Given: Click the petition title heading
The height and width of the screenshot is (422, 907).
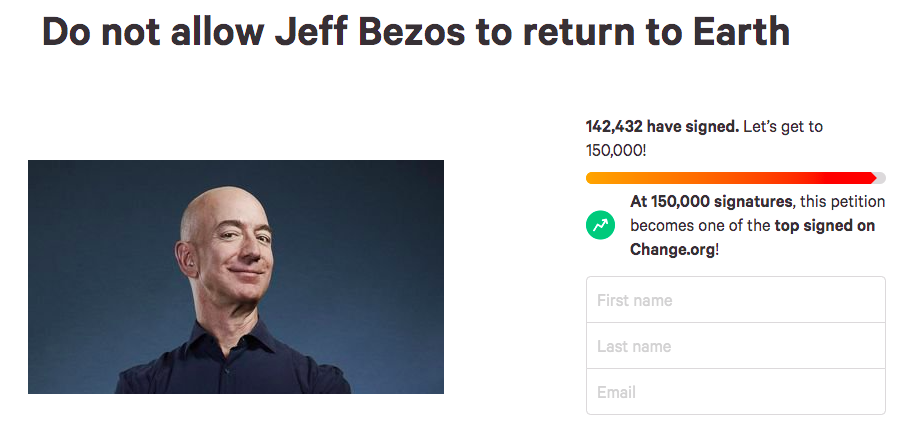Looking at the screenshot, I should pos(415,33).
